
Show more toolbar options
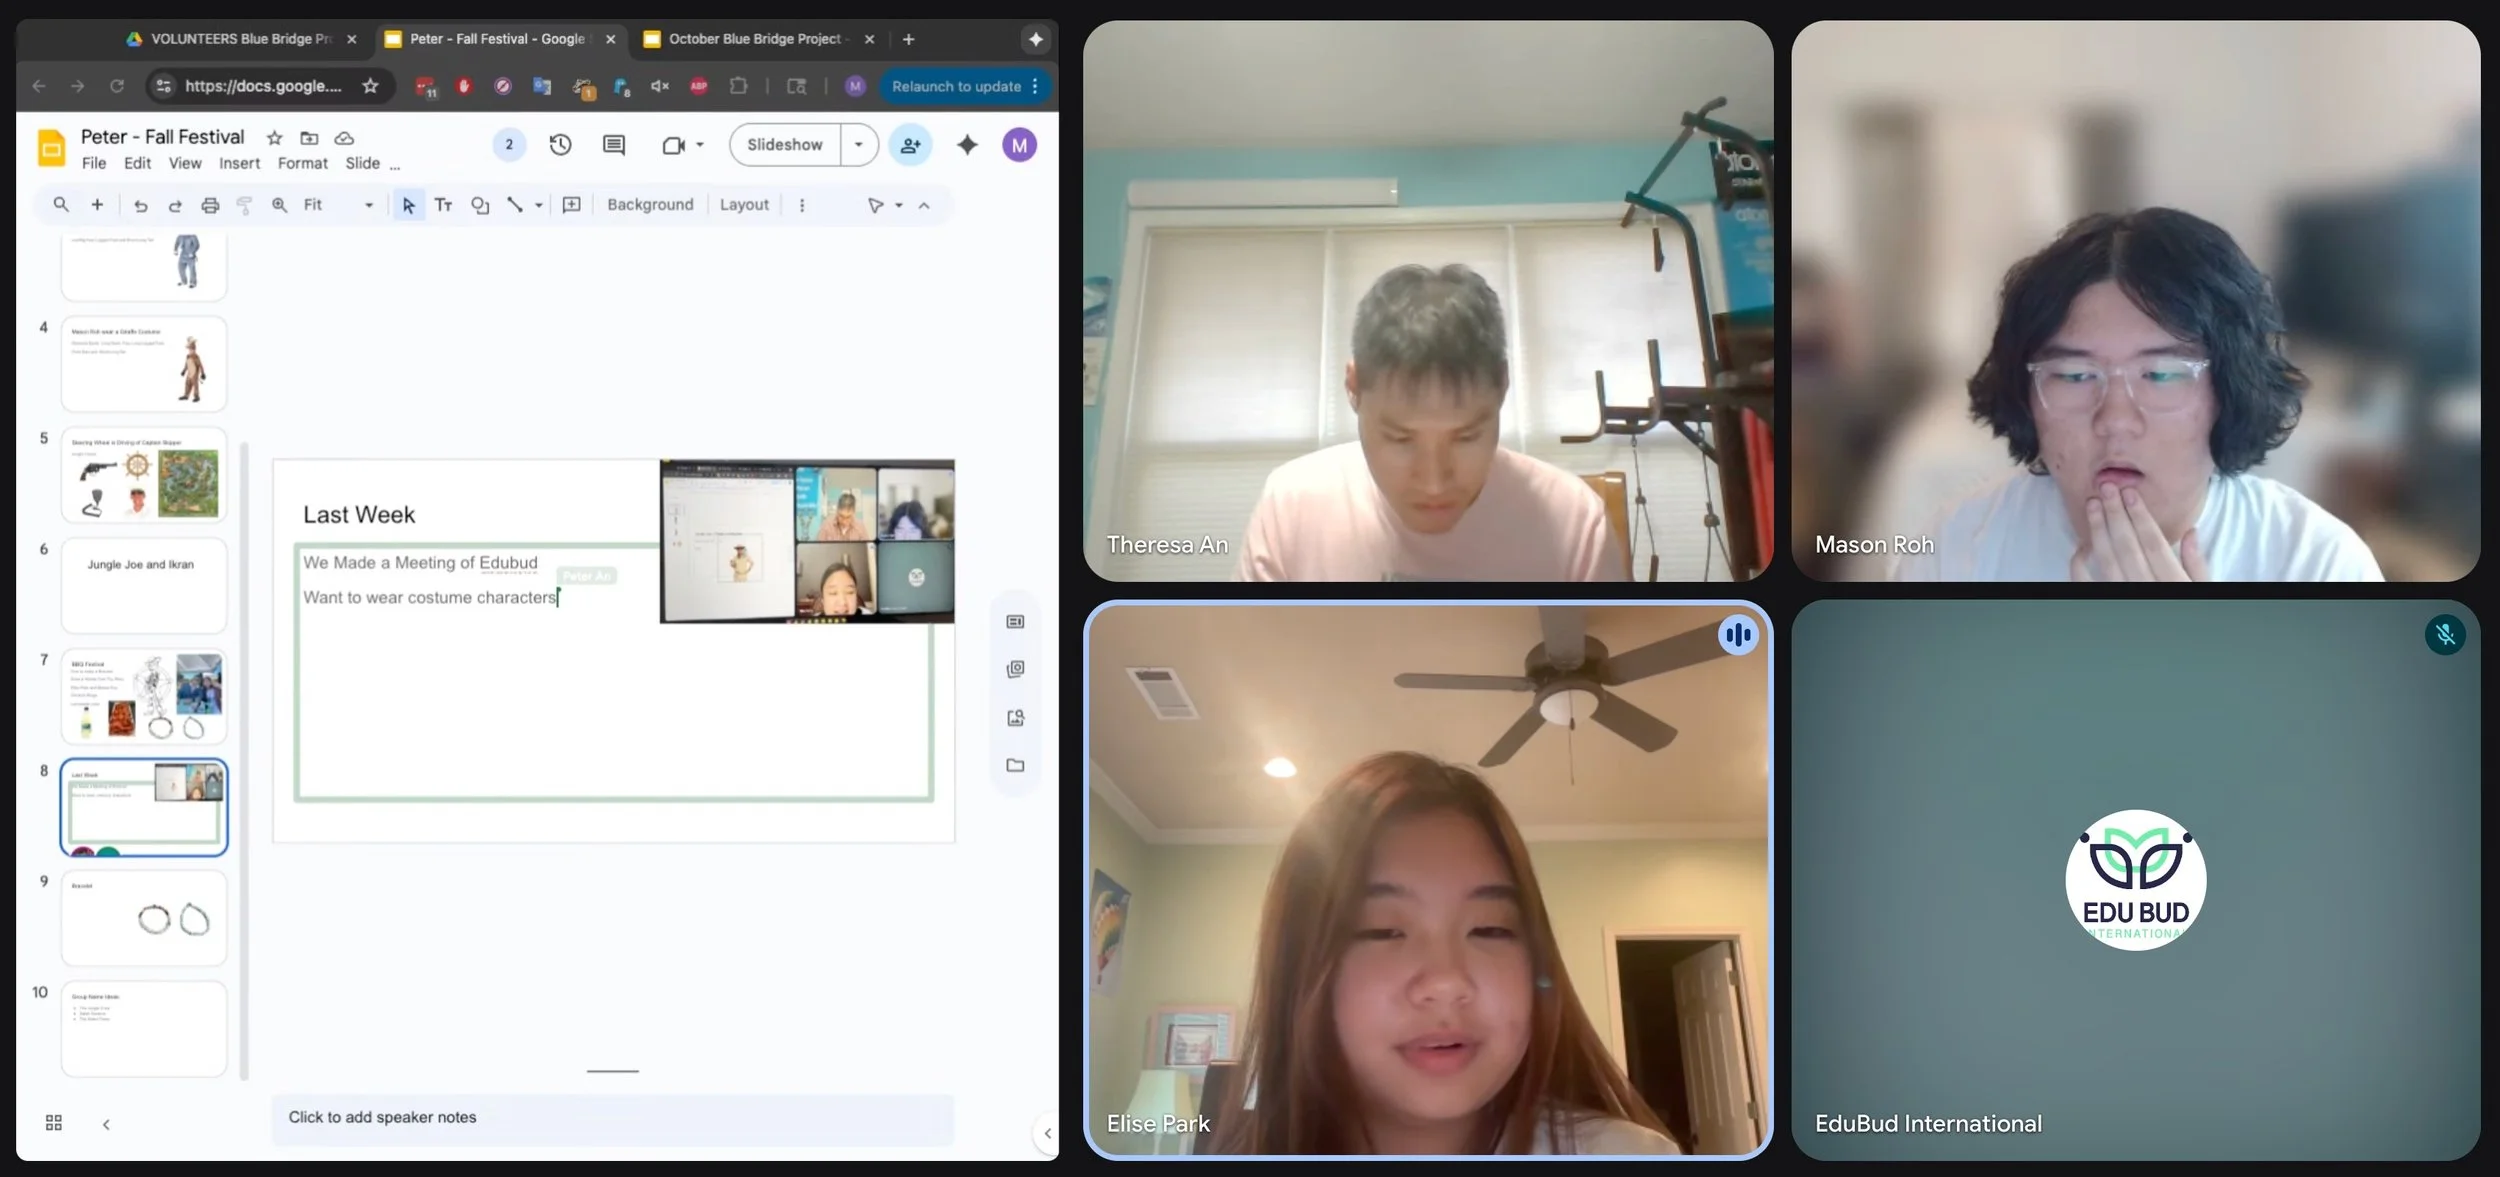click(x=801, y=205)
